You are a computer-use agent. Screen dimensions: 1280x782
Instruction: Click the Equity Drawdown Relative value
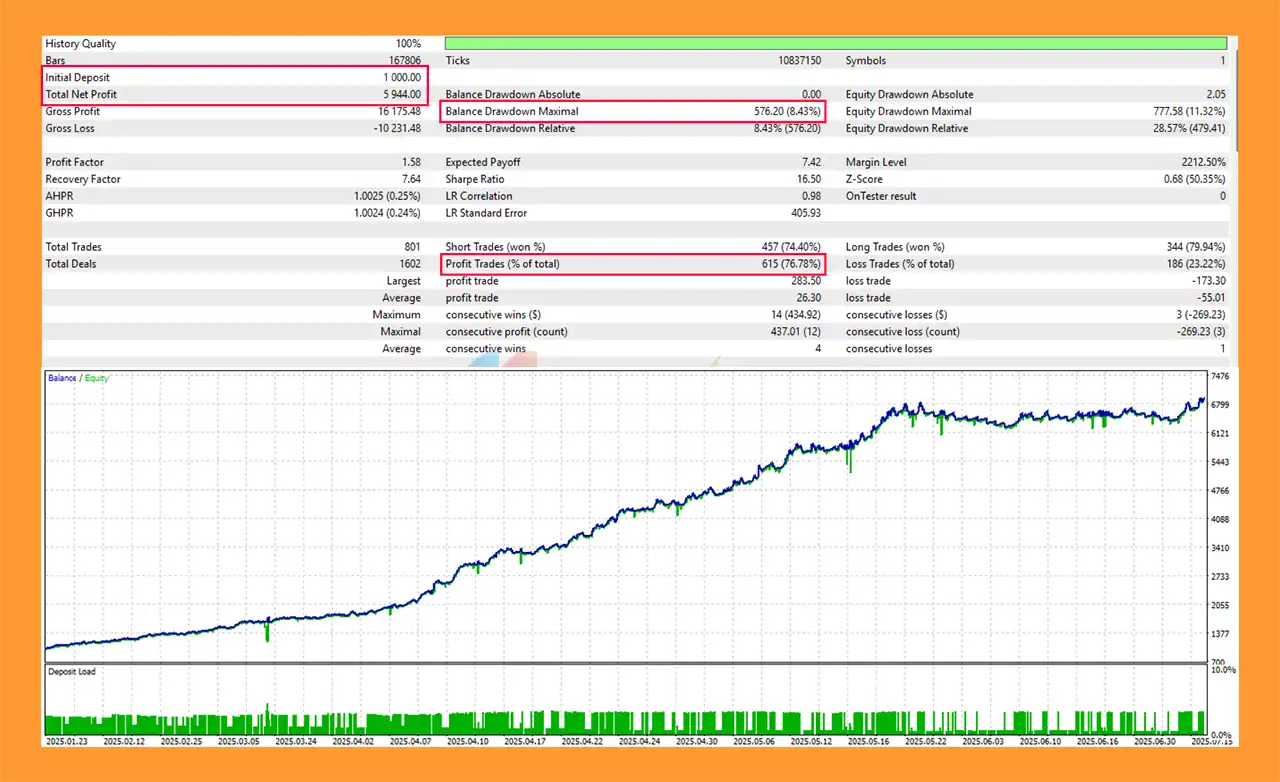click(x=1185, y=129)
